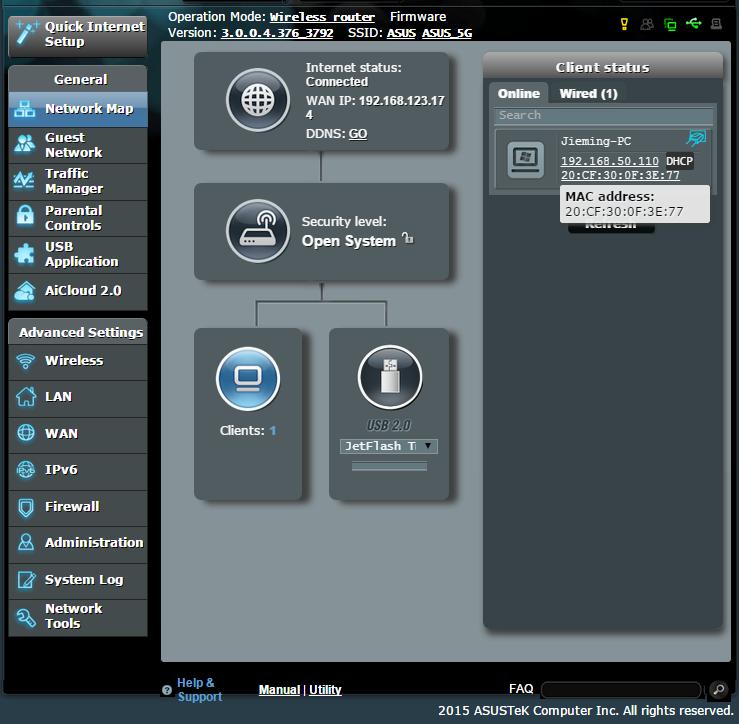
Task: Switch to Wired (1) tab
Action: tap(588, 94)
